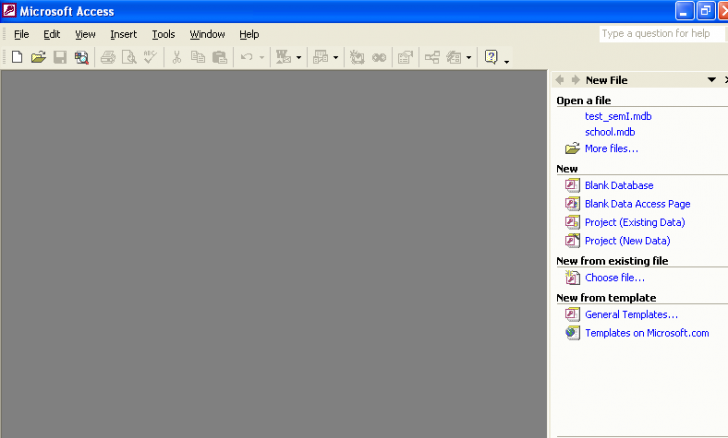Open recent file school.mdb
This screenshot has width=728, height=438.
click(609, 132)
